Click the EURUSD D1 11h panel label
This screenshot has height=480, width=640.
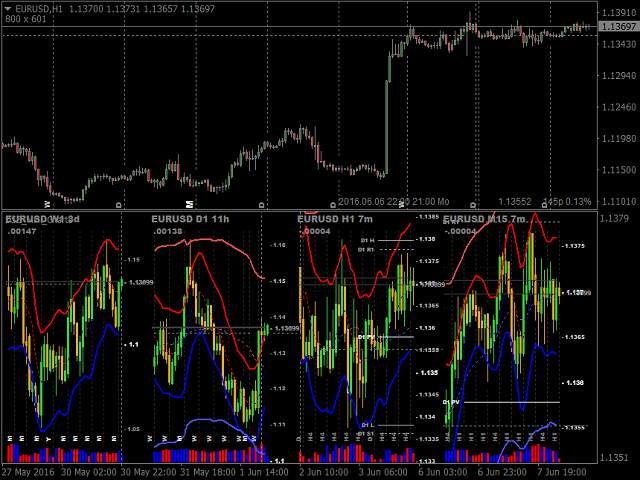point(190,219)
